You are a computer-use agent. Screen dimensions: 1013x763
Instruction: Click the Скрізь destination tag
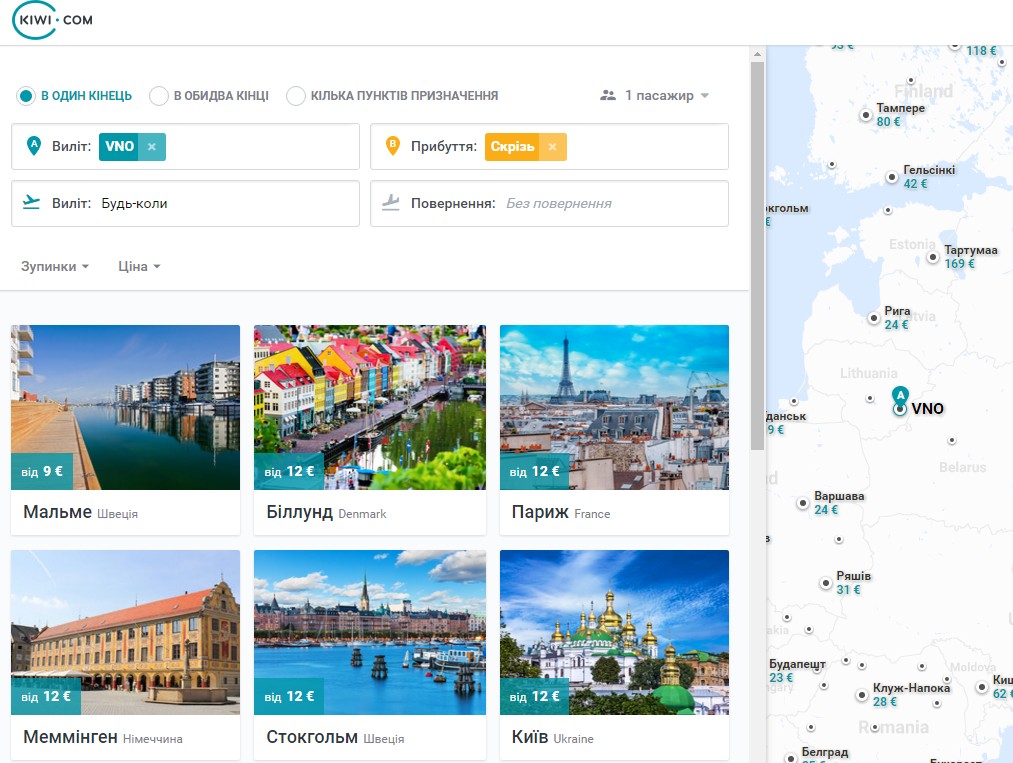[512, 147]
